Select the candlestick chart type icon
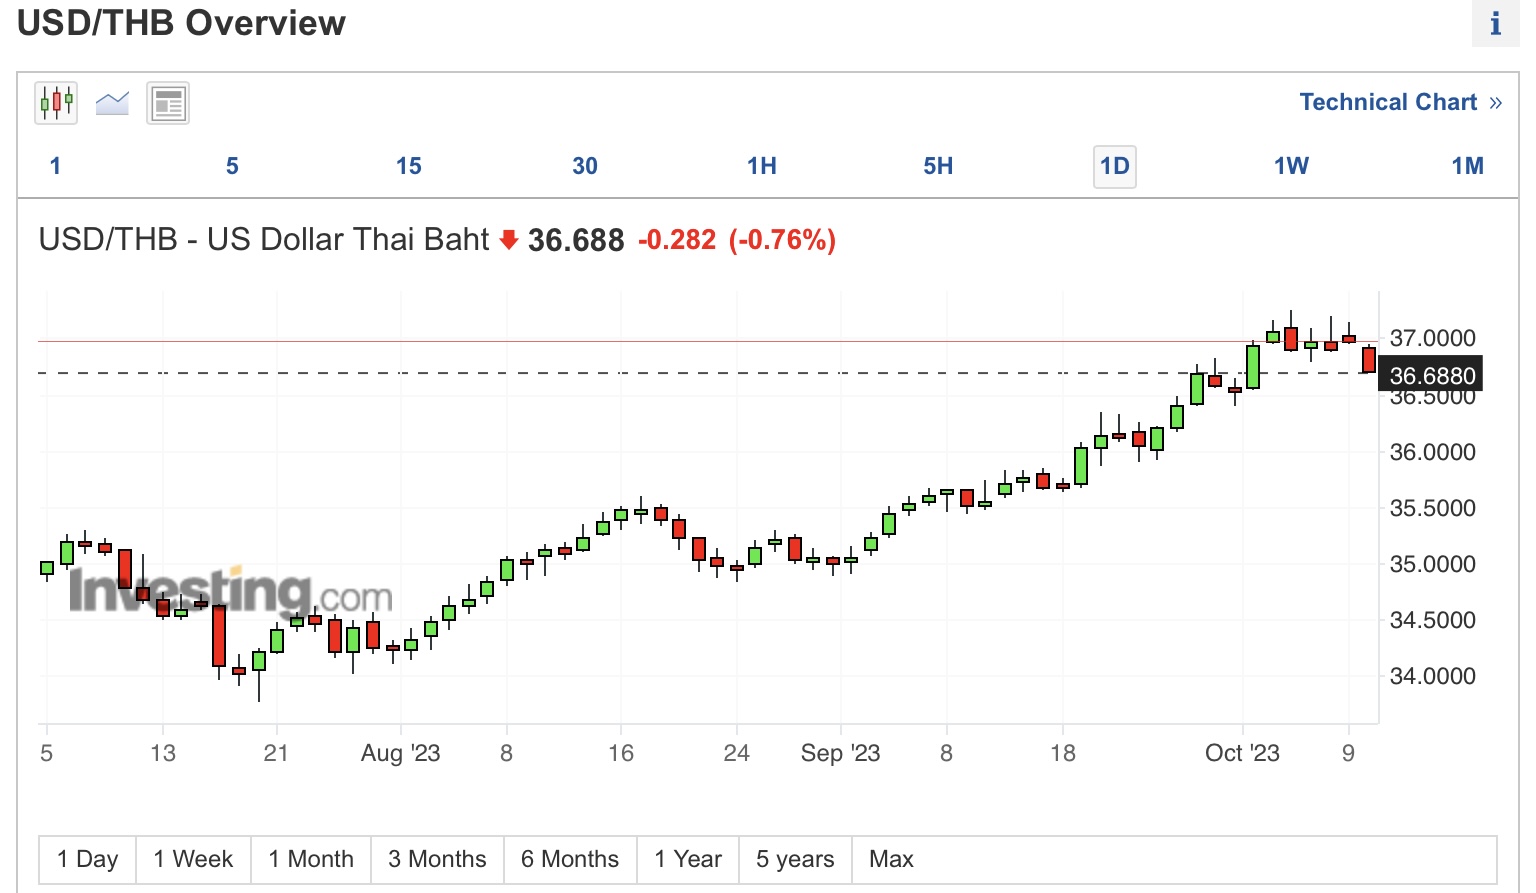The height and width of the screenshot is (893, 1536). pos(56,103)
